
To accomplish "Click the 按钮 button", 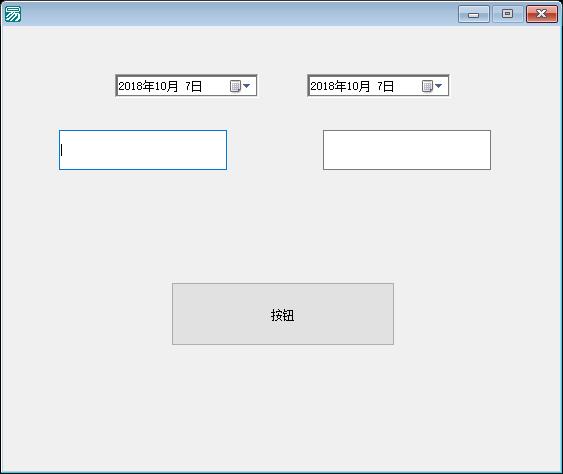I will tap(283, 314).
